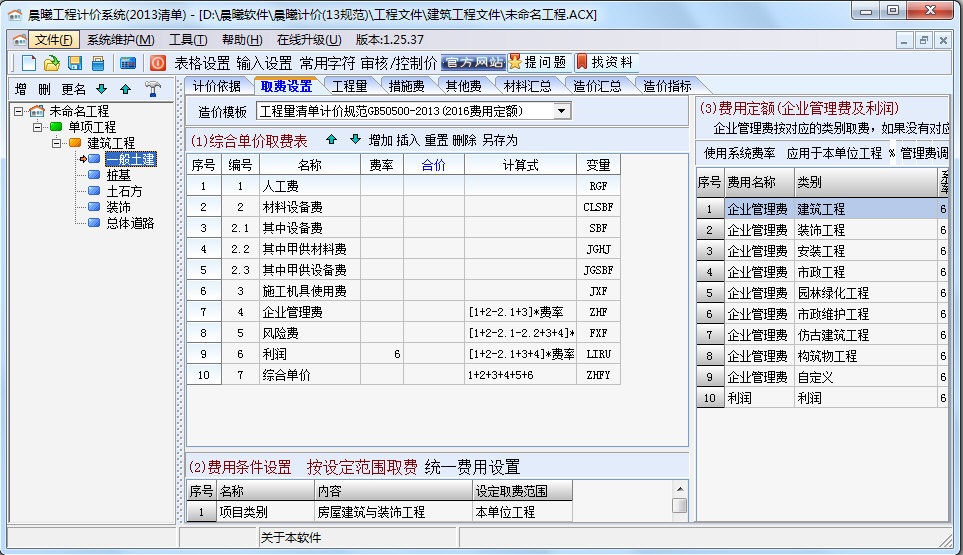
Task: Switch to the 计价依据 tab
Action: tap(217, 86)
